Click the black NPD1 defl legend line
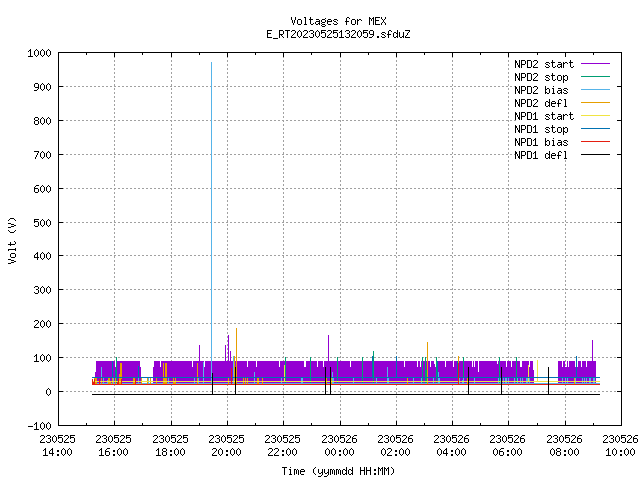 tap(595, 155)
